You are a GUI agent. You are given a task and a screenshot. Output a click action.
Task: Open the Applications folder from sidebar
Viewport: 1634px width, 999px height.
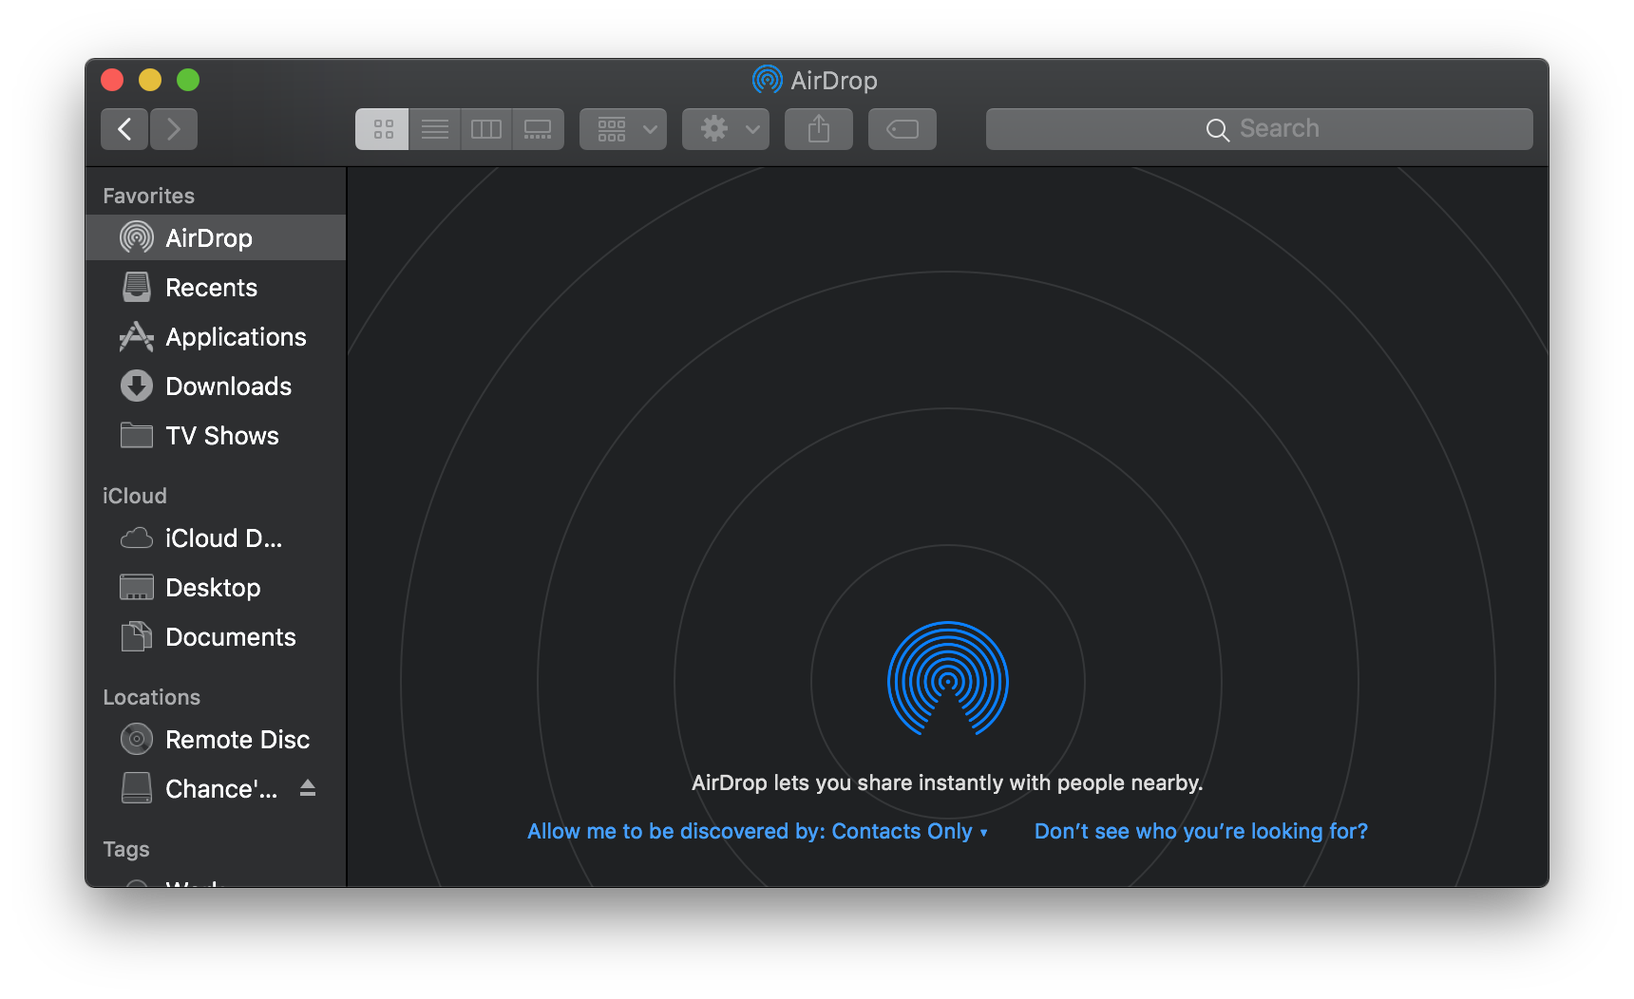[x=235, y=337]
